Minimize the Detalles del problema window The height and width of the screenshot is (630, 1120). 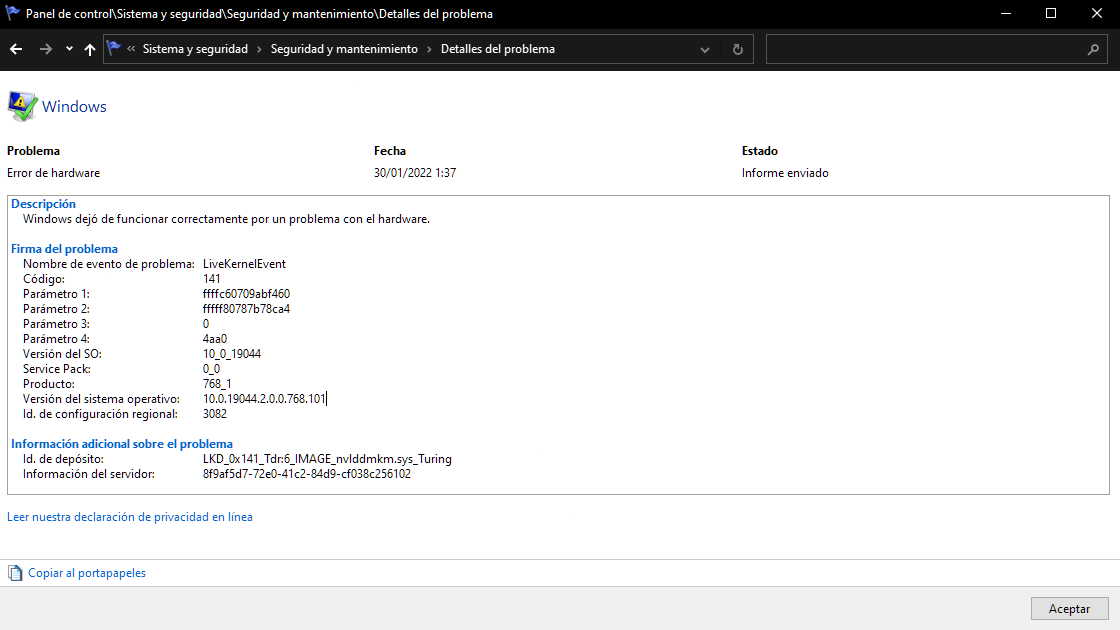click(1006, 14)
